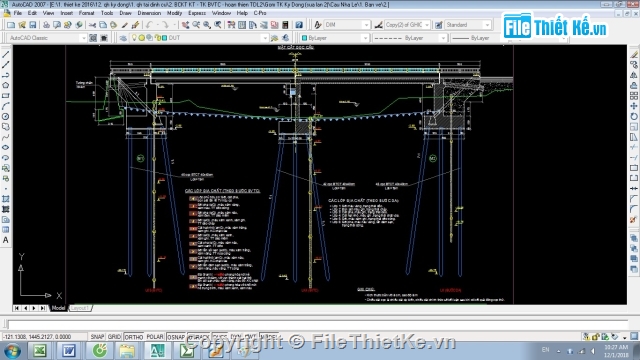Open the File menu
This screenshot has width=640, height=360.
tap(18, 13)
